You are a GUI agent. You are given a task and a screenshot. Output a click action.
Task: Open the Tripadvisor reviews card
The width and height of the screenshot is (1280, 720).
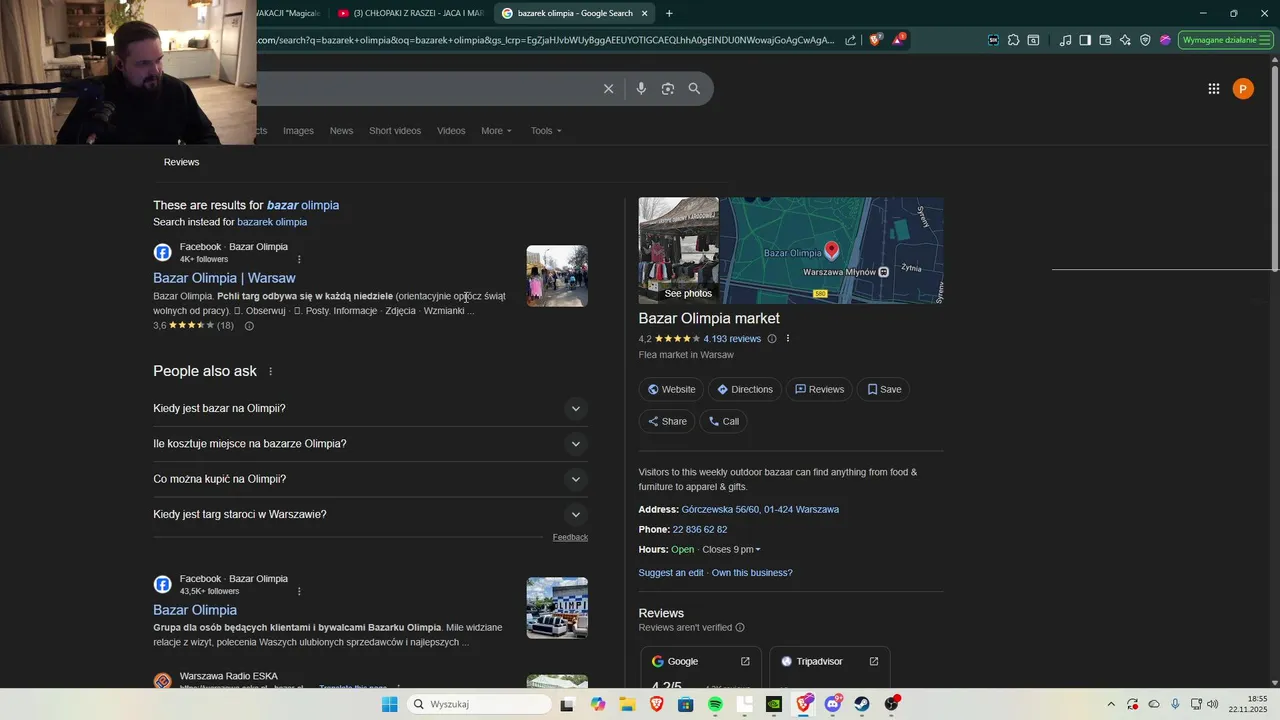[829, 667]
